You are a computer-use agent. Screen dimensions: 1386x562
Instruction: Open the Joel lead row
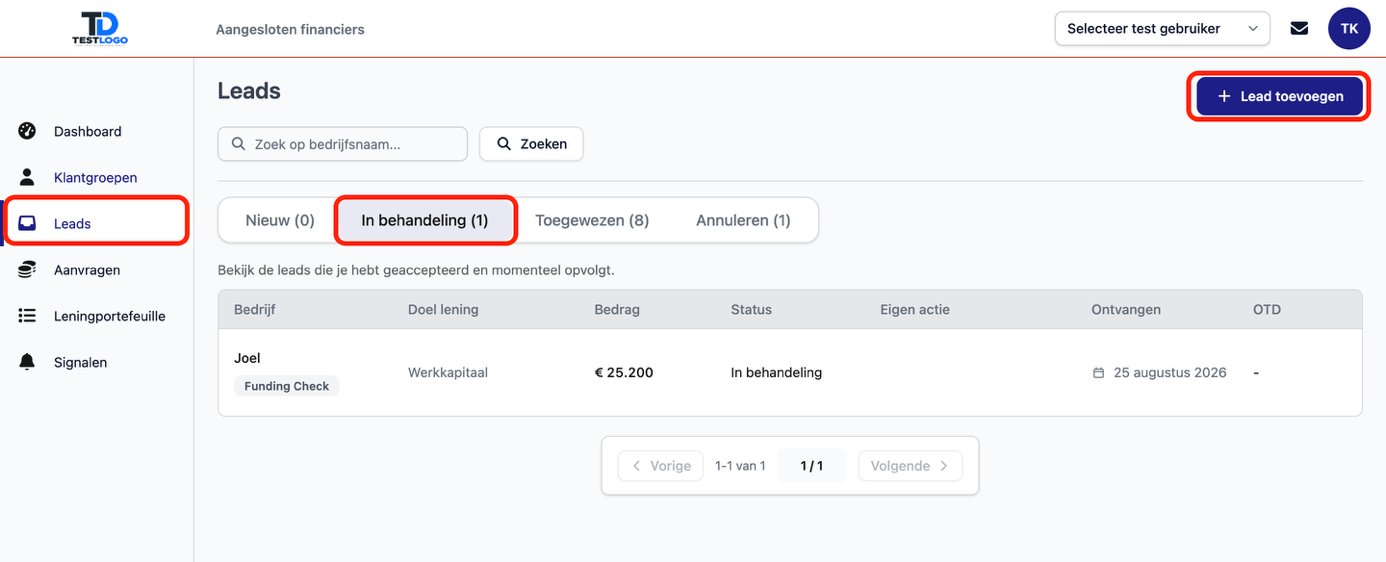click(790, 372)
